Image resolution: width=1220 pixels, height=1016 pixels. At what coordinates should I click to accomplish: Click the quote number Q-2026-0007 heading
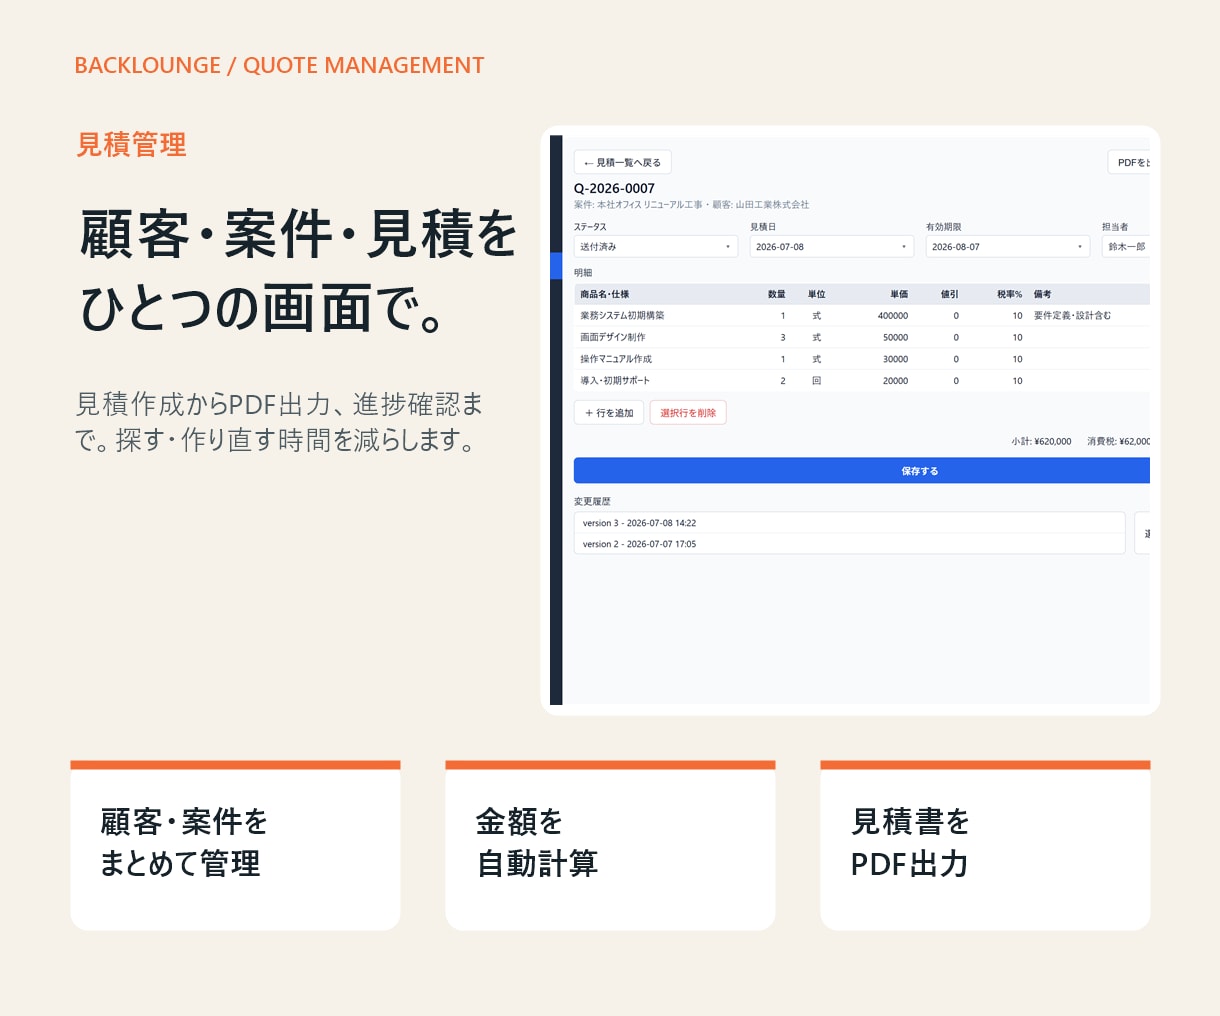point(614,188)
